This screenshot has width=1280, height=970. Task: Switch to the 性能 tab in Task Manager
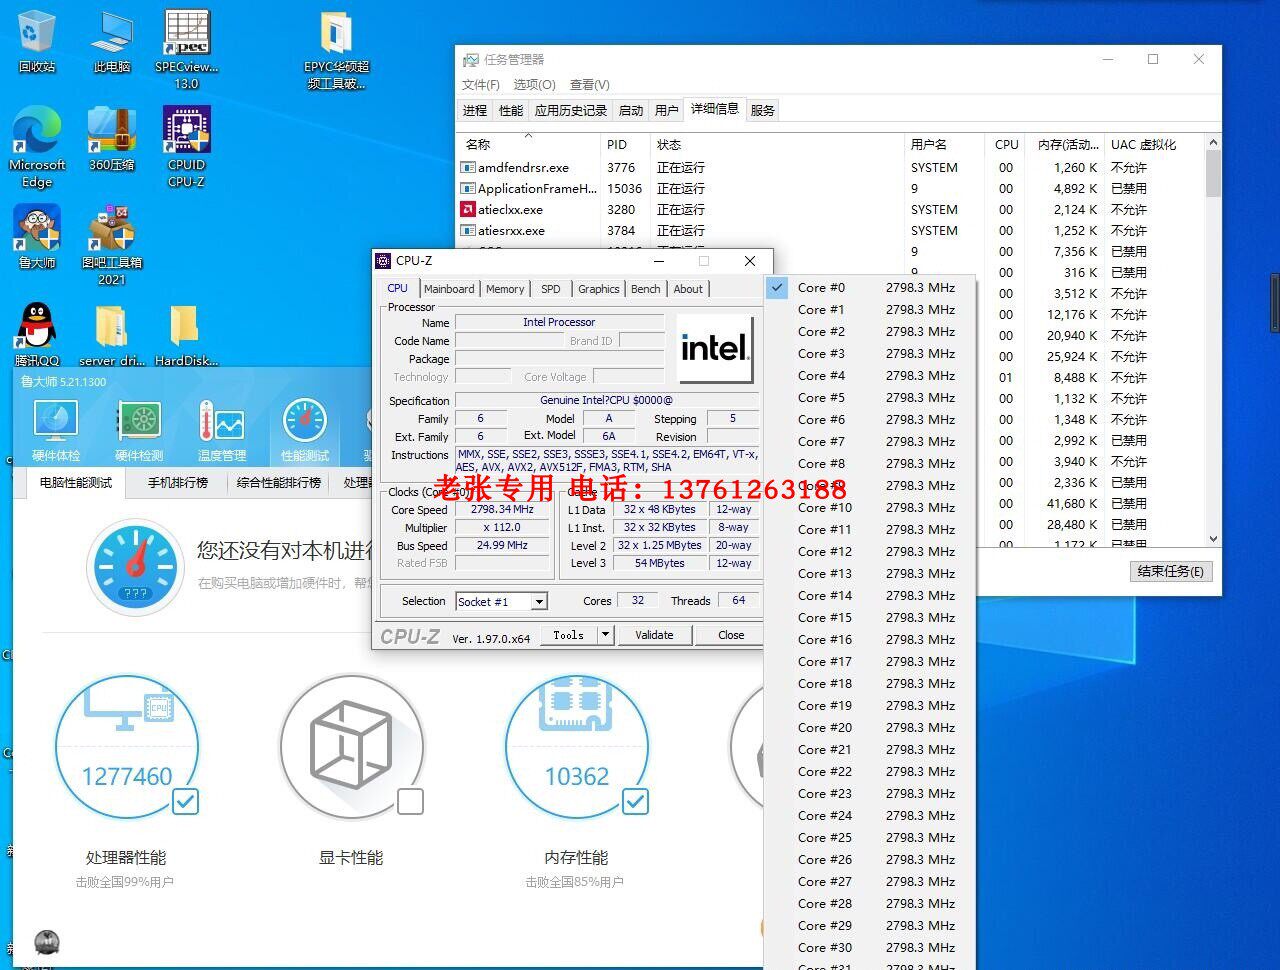[511, 111]
